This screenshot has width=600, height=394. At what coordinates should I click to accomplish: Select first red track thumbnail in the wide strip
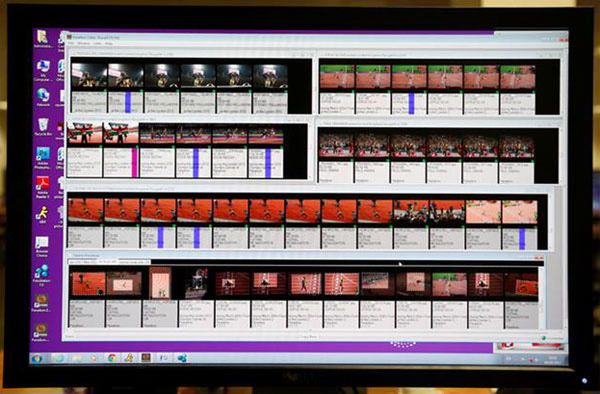pyautogui.click(x=85, y=210)
